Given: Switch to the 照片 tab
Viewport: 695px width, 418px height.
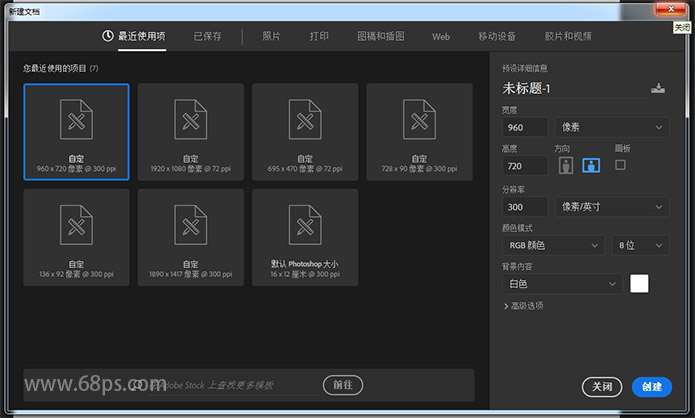Looking at the screenshot, I should (x=271, y=36).
